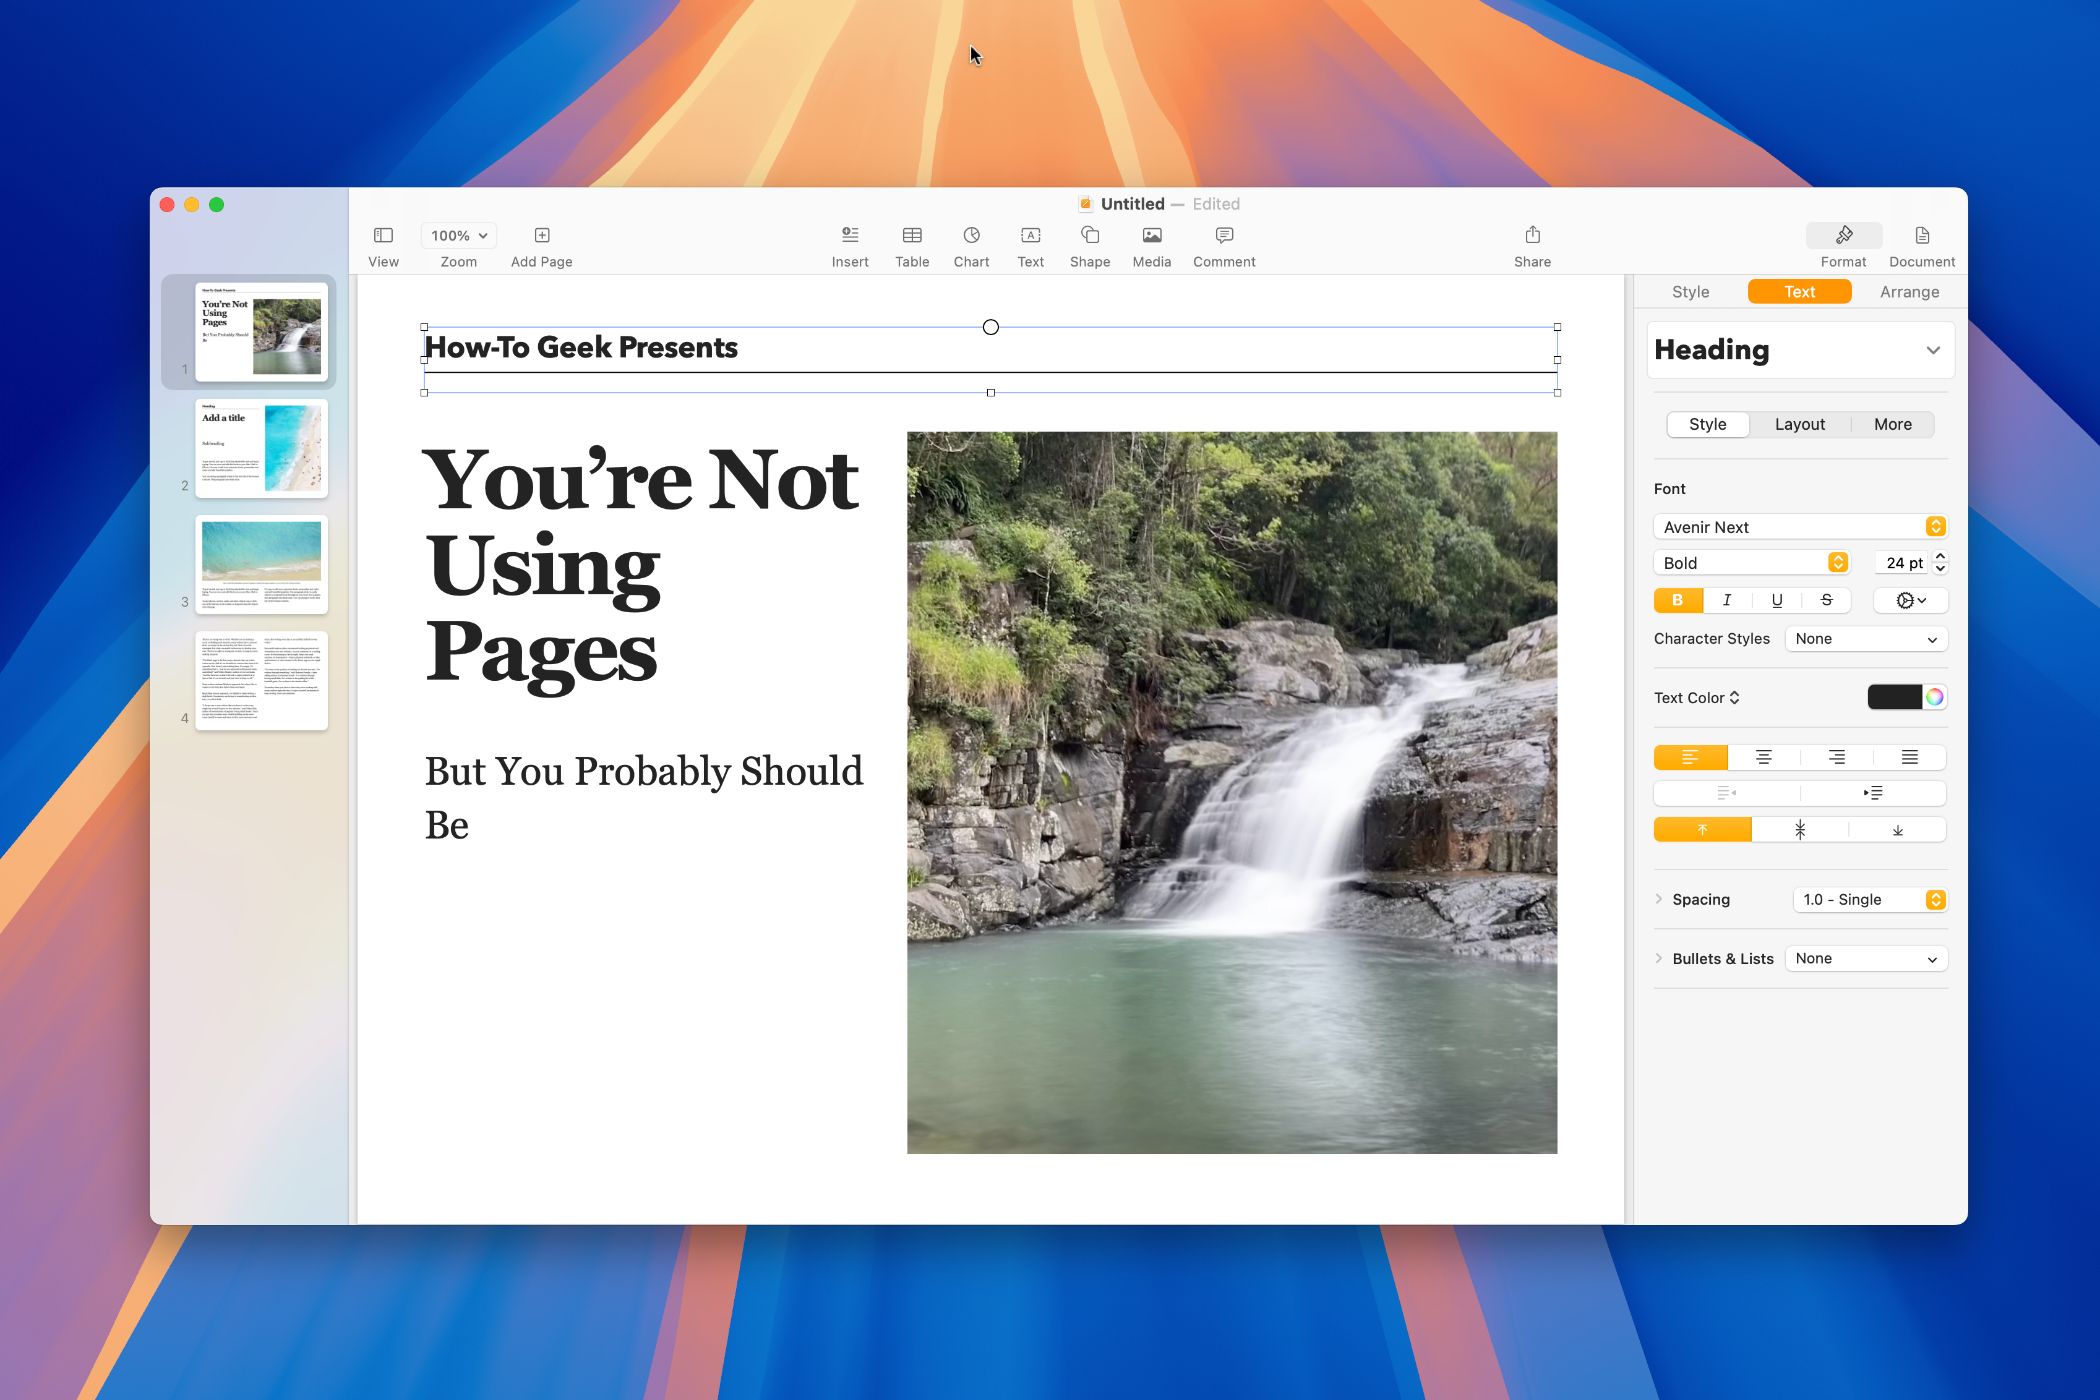The width and height of the screenshot is (2100, 1400).
Task: Expand Character Styles dropdown
Action: 1864,638
